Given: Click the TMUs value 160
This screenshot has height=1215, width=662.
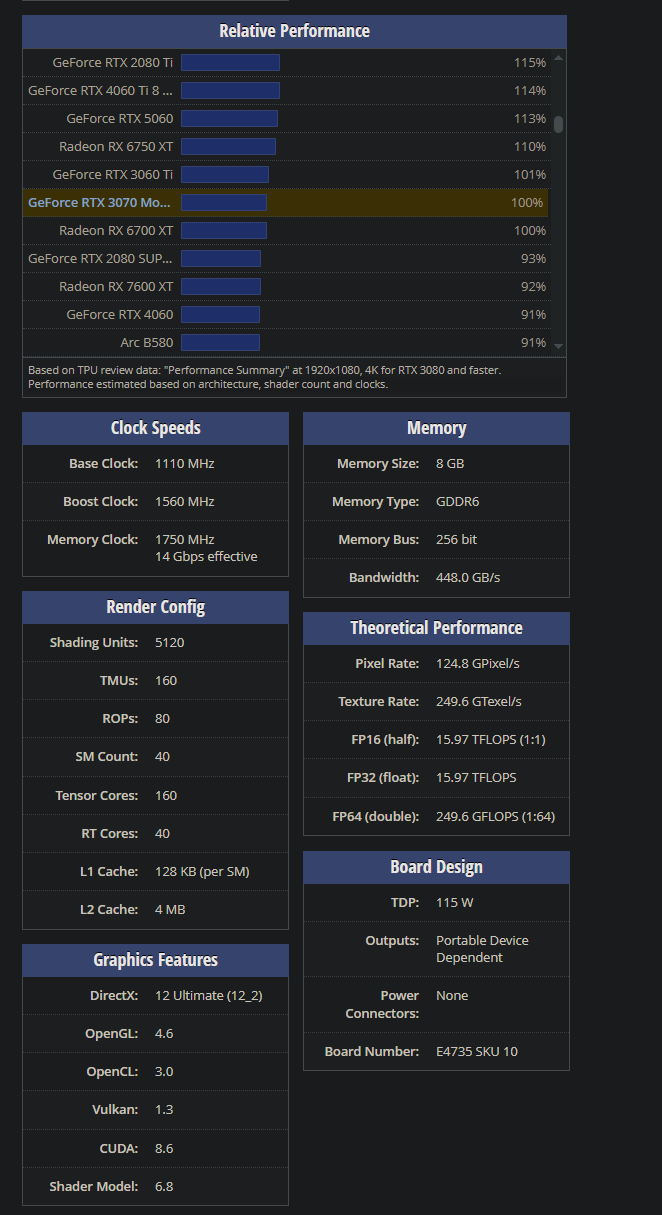Looking at the screenshot, I should pyautogui.click(x=166, y=680).
